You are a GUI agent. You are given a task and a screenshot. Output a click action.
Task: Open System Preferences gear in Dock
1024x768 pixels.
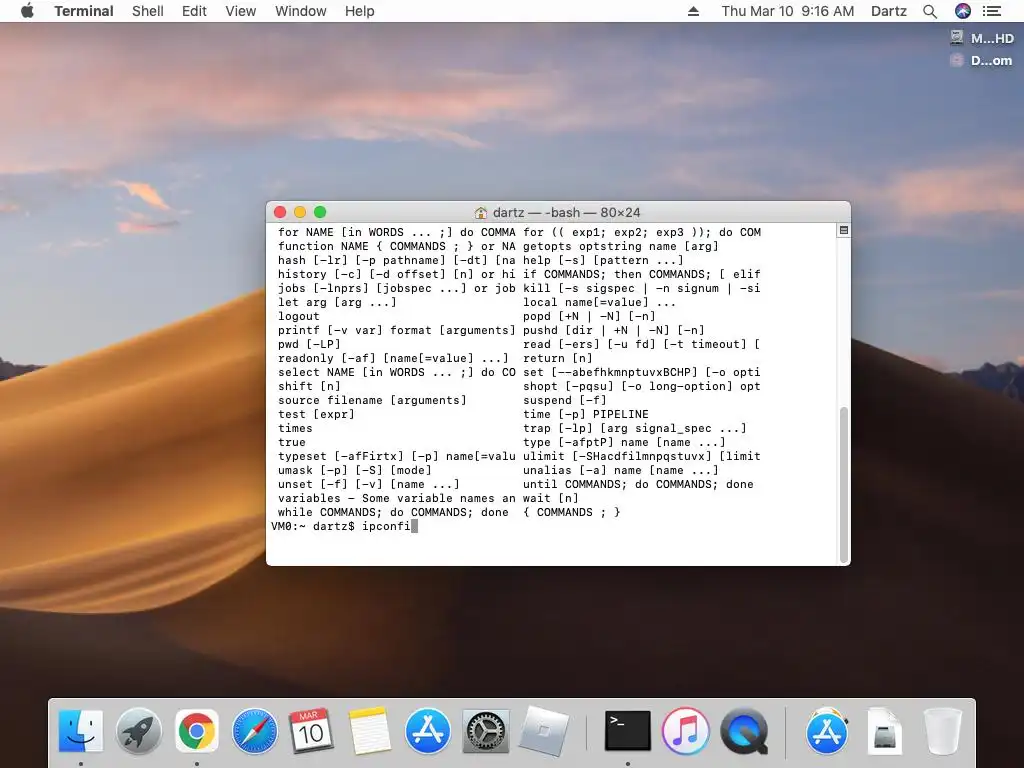[485, 731]
